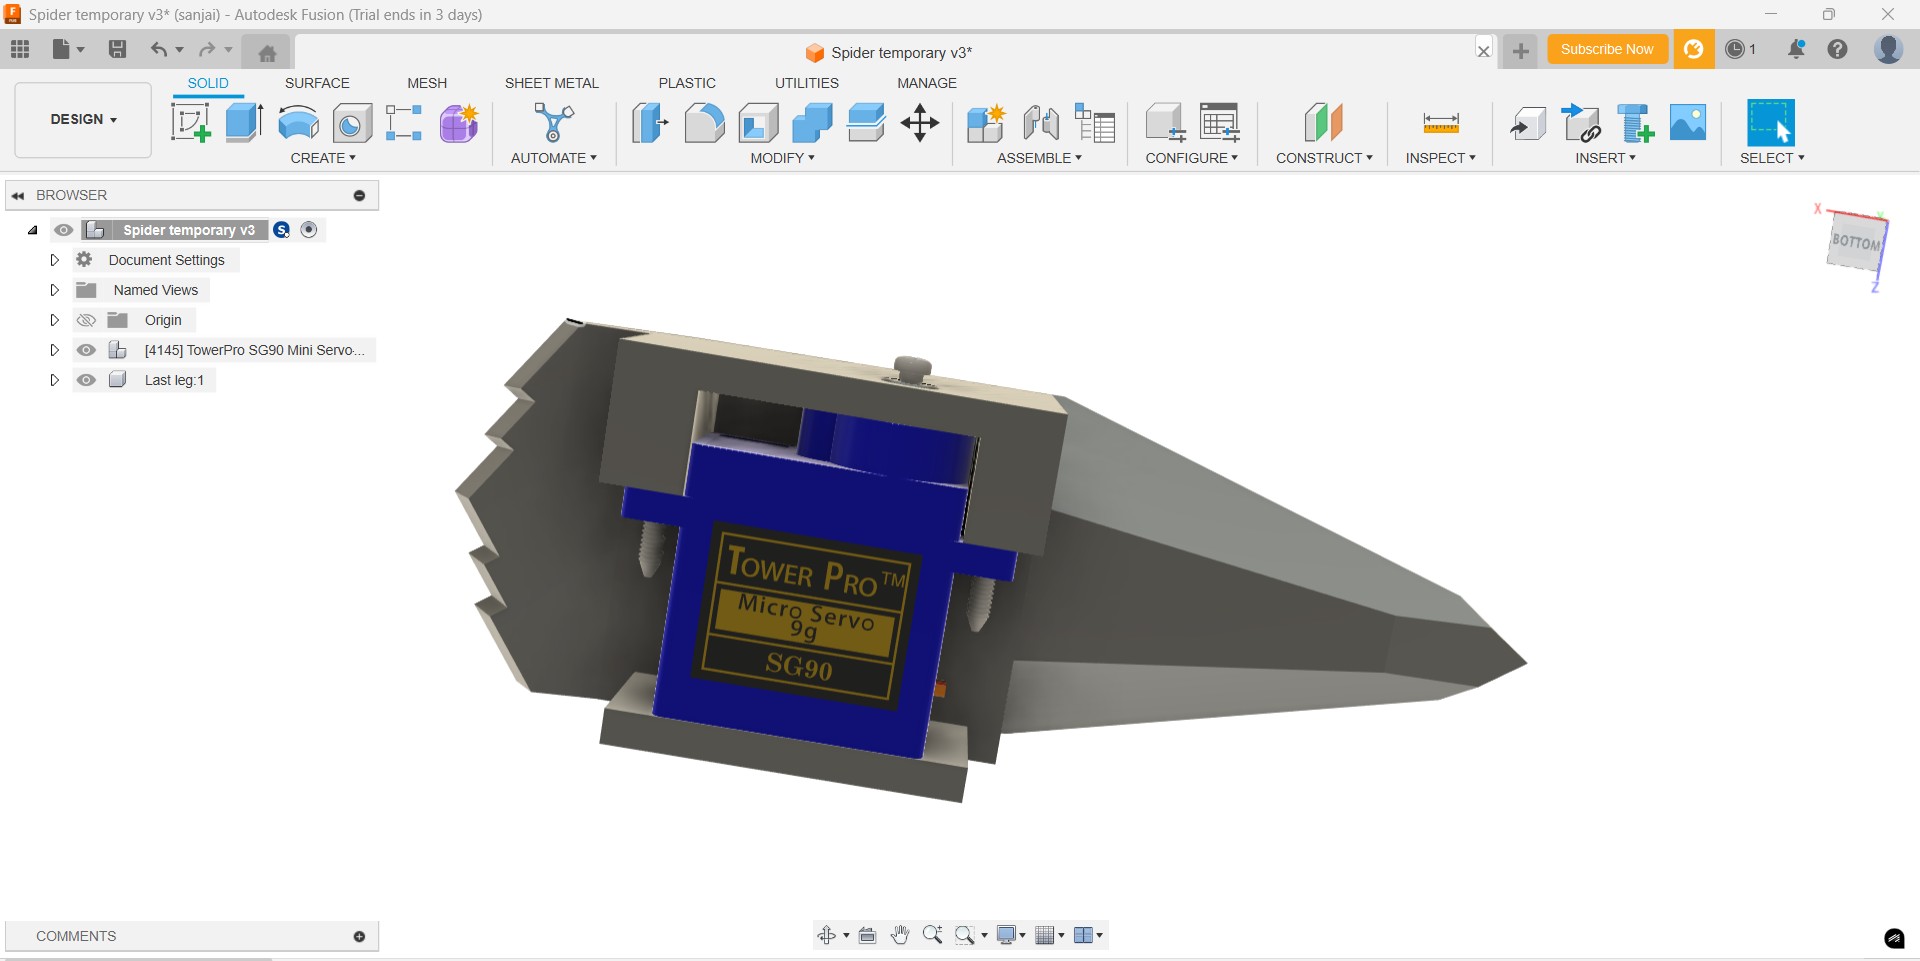Switch to the MESH tab

point(427,83)
